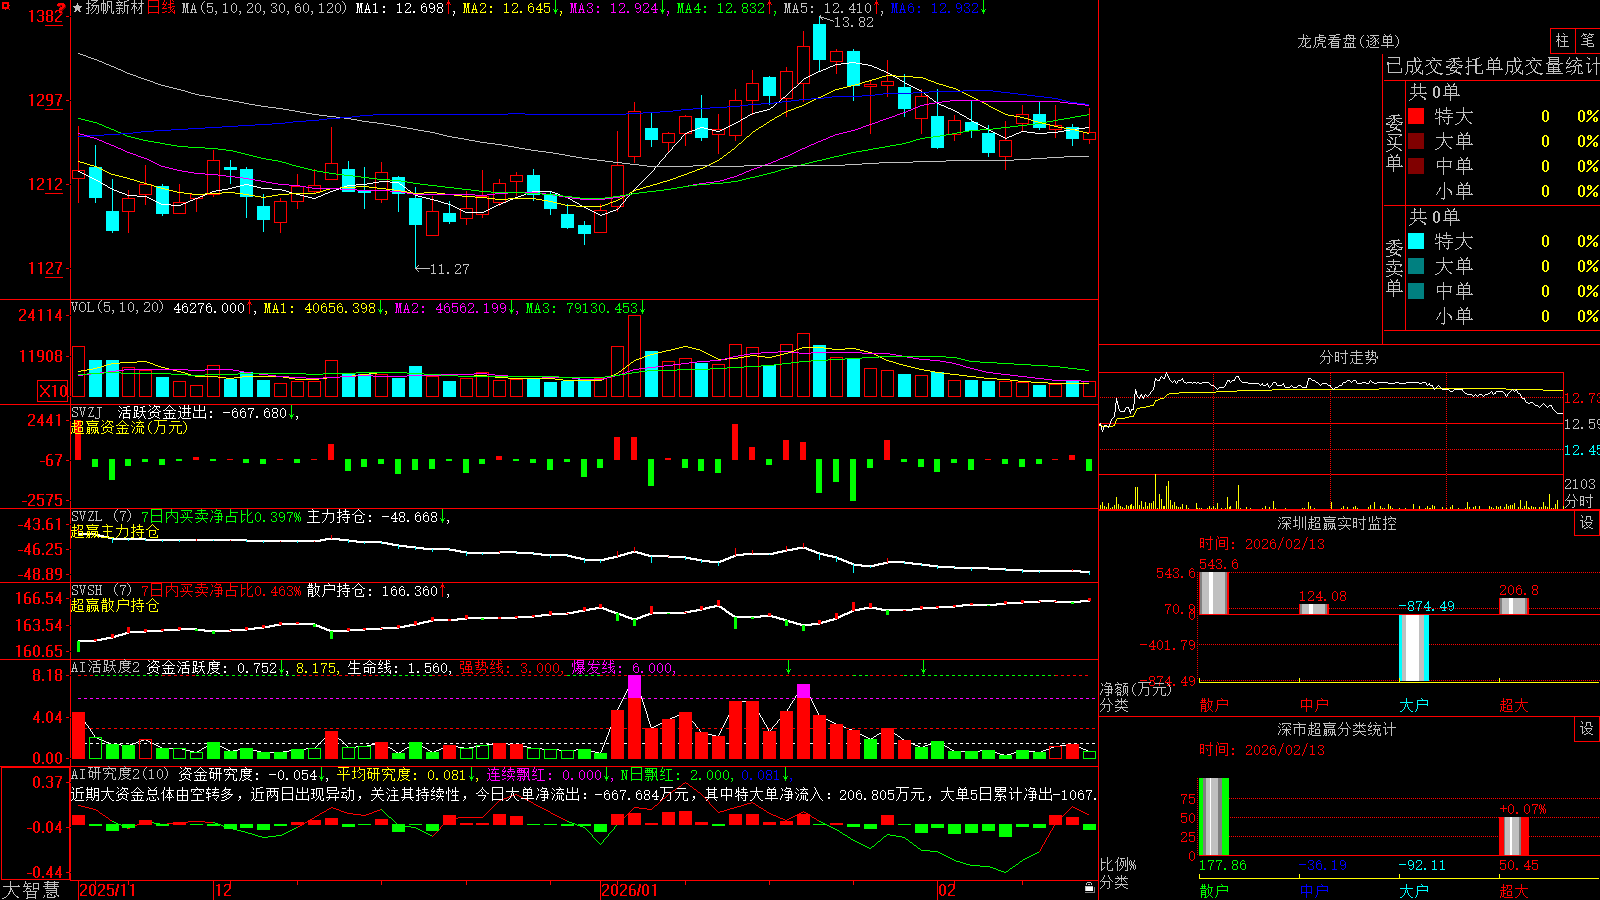
Task: Click the lock icon on the date axis
Action: 1090,888
